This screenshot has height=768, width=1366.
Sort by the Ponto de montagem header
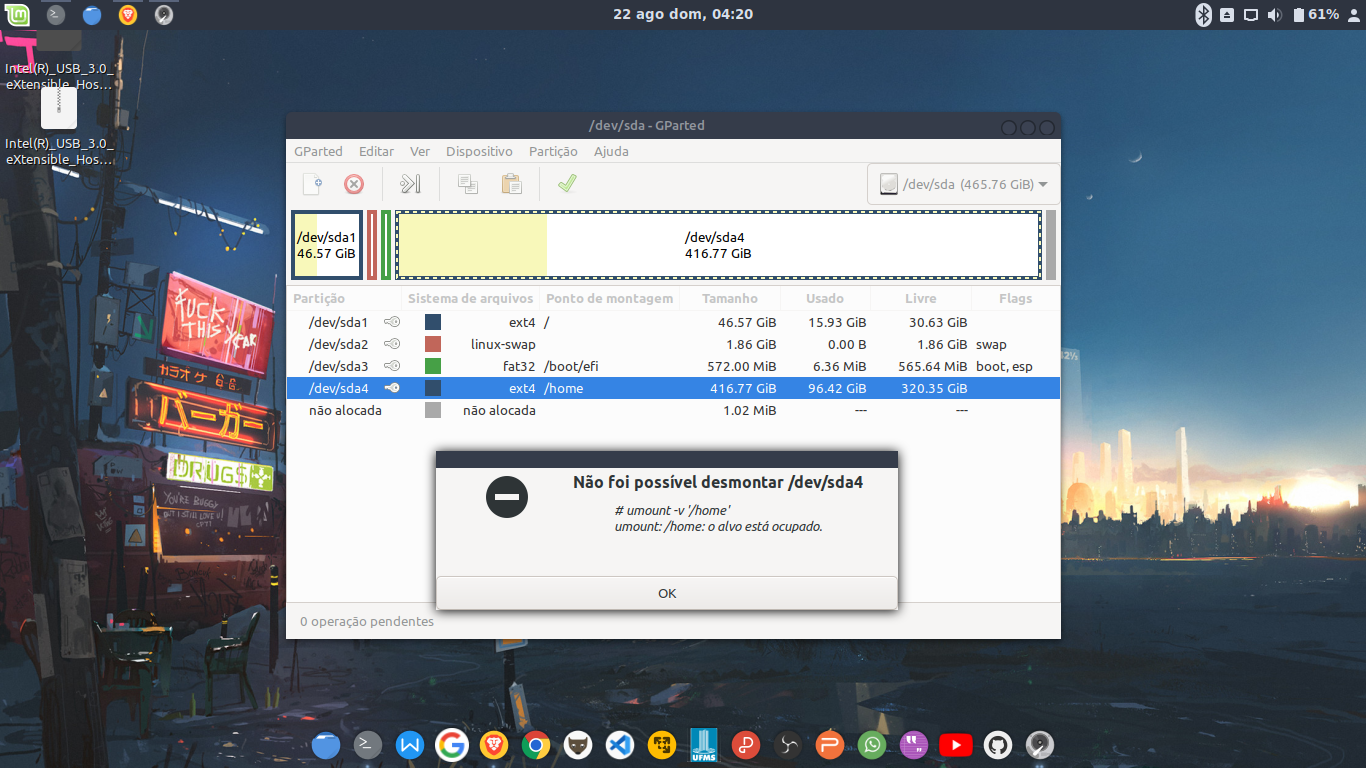(609, 298)
